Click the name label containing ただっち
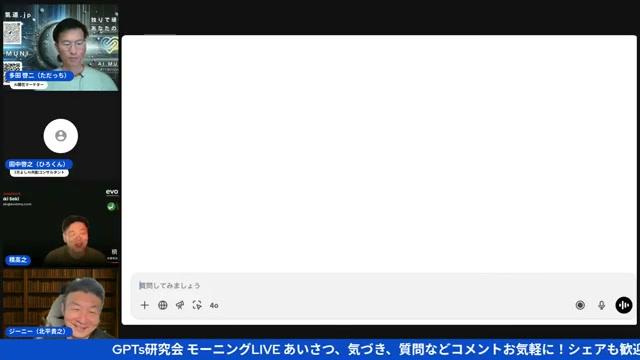Screen dimensions: 640x360 (x=39, y=76)
